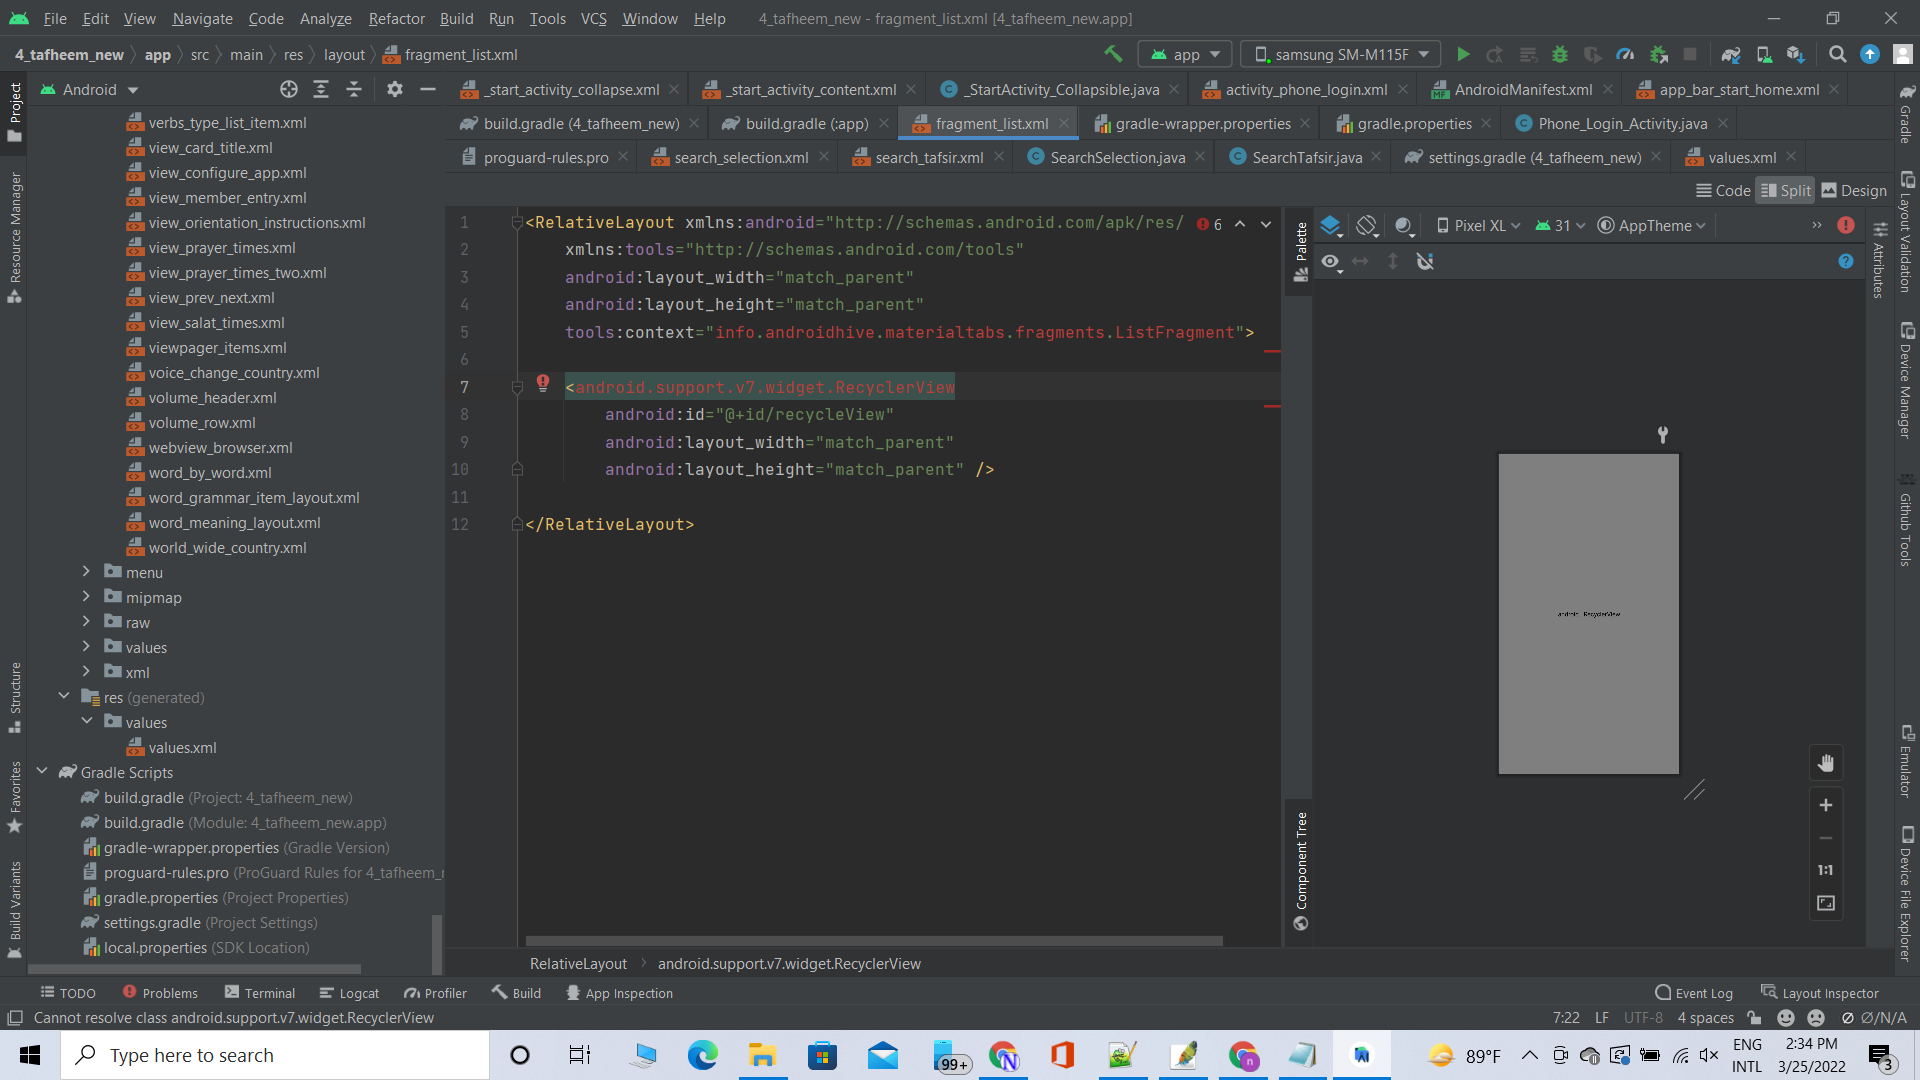Switch editor to Design view
The image size is (1920, 1080).
click(1854, 190)
